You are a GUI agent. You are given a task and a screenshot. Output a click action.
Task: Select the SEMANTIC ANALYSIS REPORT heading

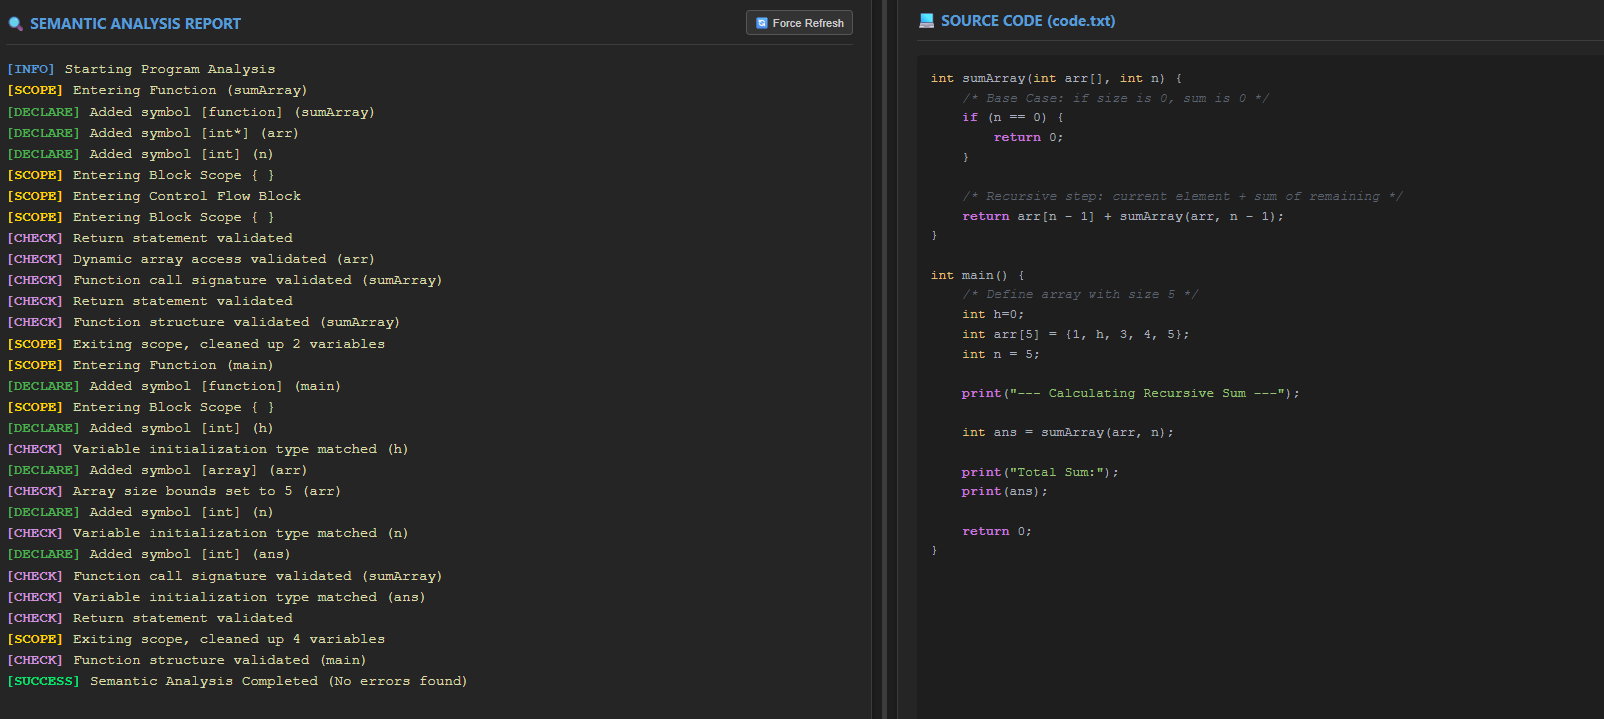135,24
